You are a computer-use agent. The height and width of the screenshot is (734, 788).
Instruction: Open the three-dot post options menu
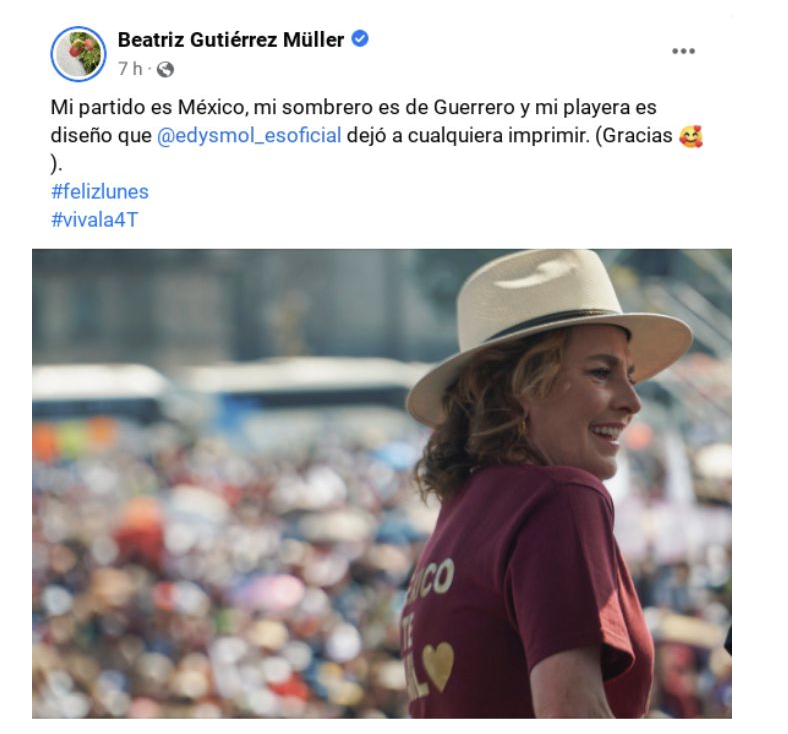point(683,51)
